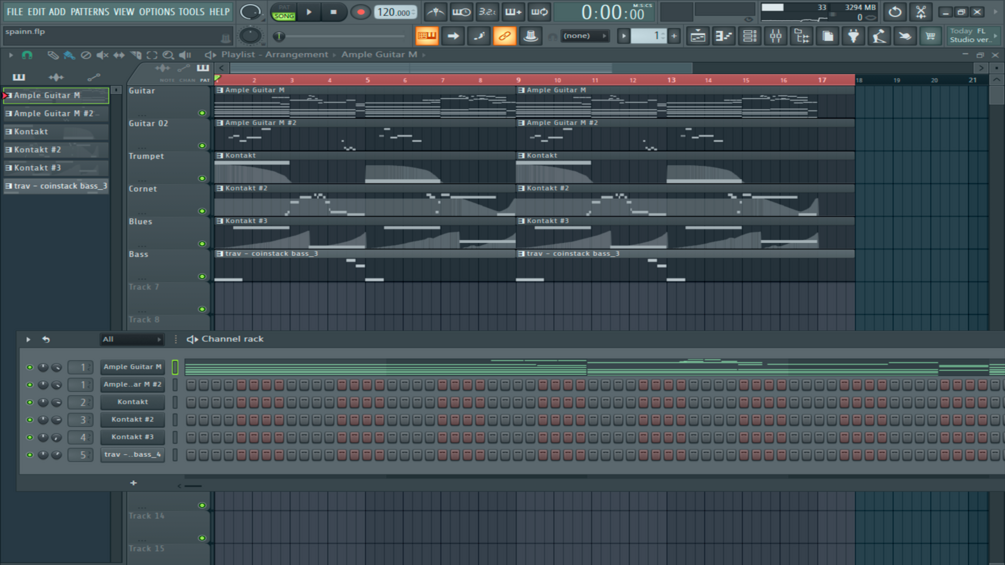Screen dimensions: 1005x565
Task: Click the Ample Guitar M channel button
Action: coord(133,367)
